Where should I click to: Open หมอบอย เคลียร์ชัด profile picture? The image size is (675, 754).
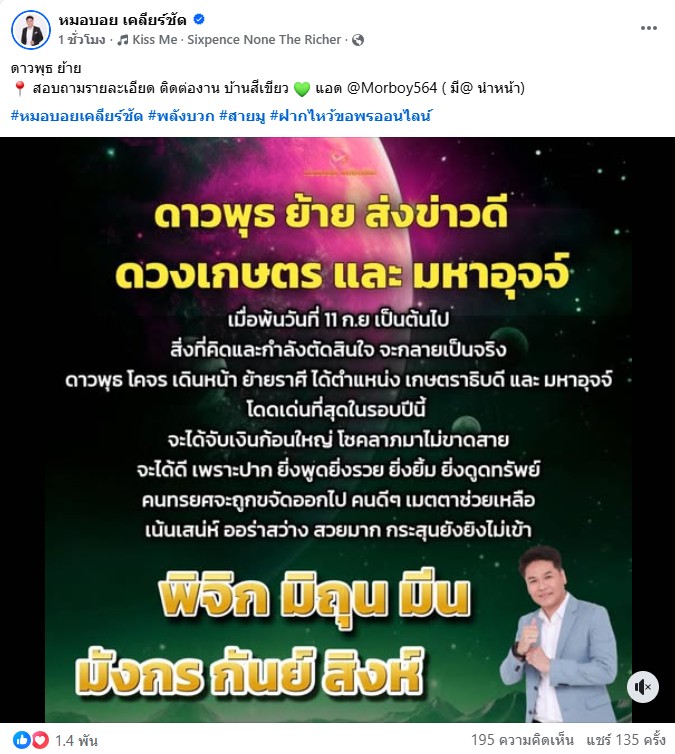coord(31,29)
